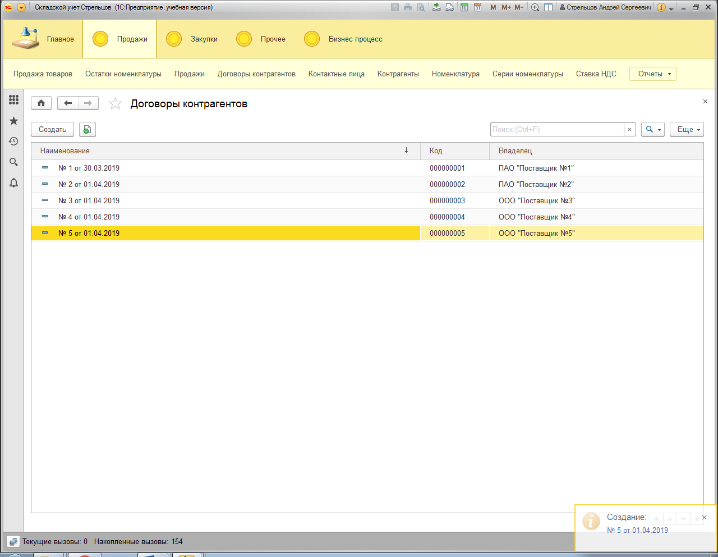Navigate back with left arrow
This screenshot has height=557, width=718.
coord(68,103)
